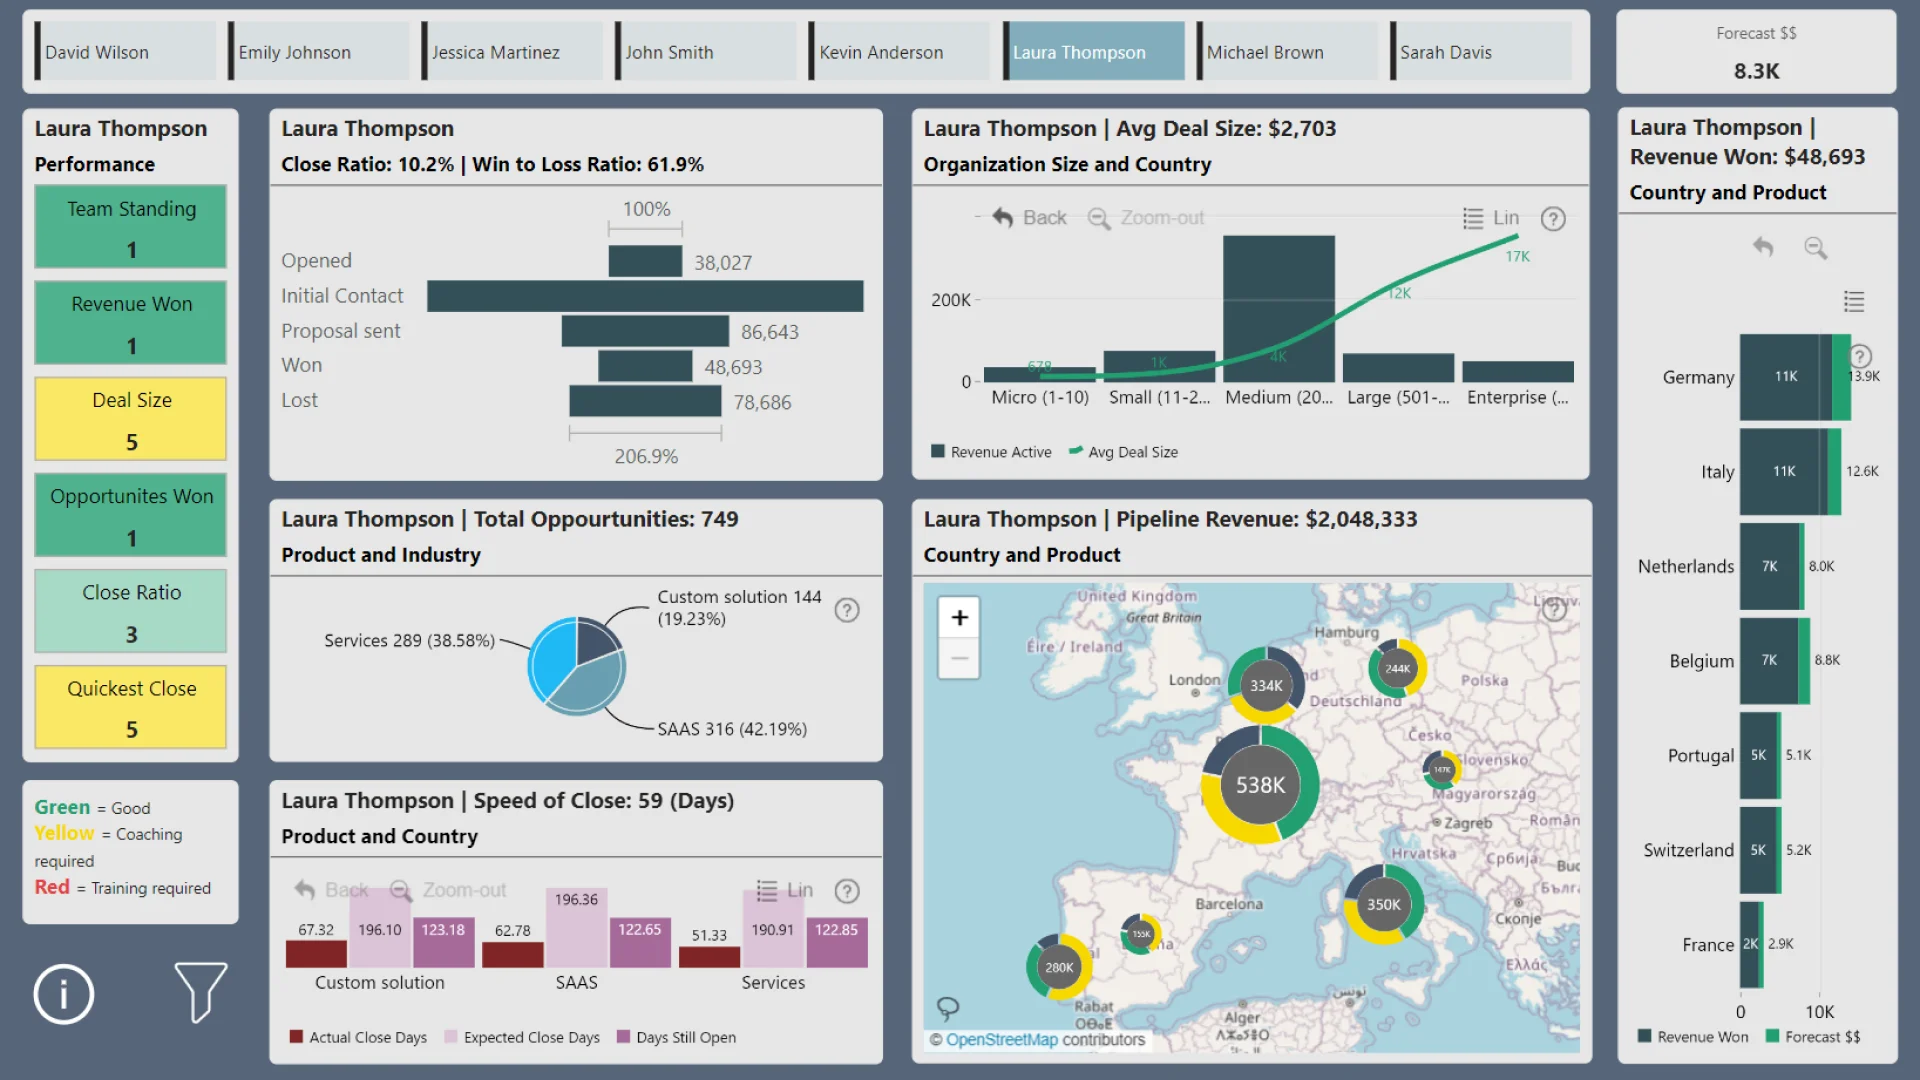Viewport: 1920px width, 1080px height.
Task: Toggle Revenue Active legend item
Action: [x=991, y=452]
